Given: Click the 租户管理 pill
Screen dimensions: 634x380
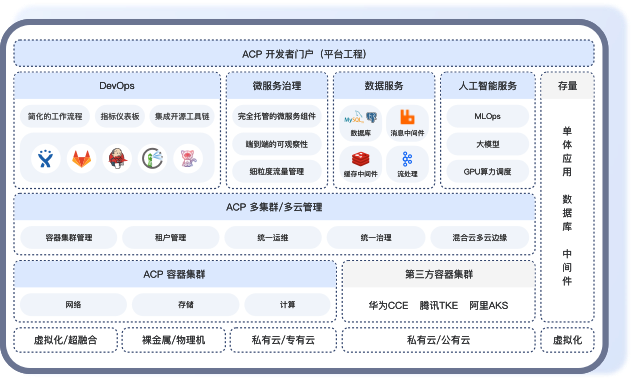Looking at the screenshot, I should pyautogui.click(x=171, y=238).
